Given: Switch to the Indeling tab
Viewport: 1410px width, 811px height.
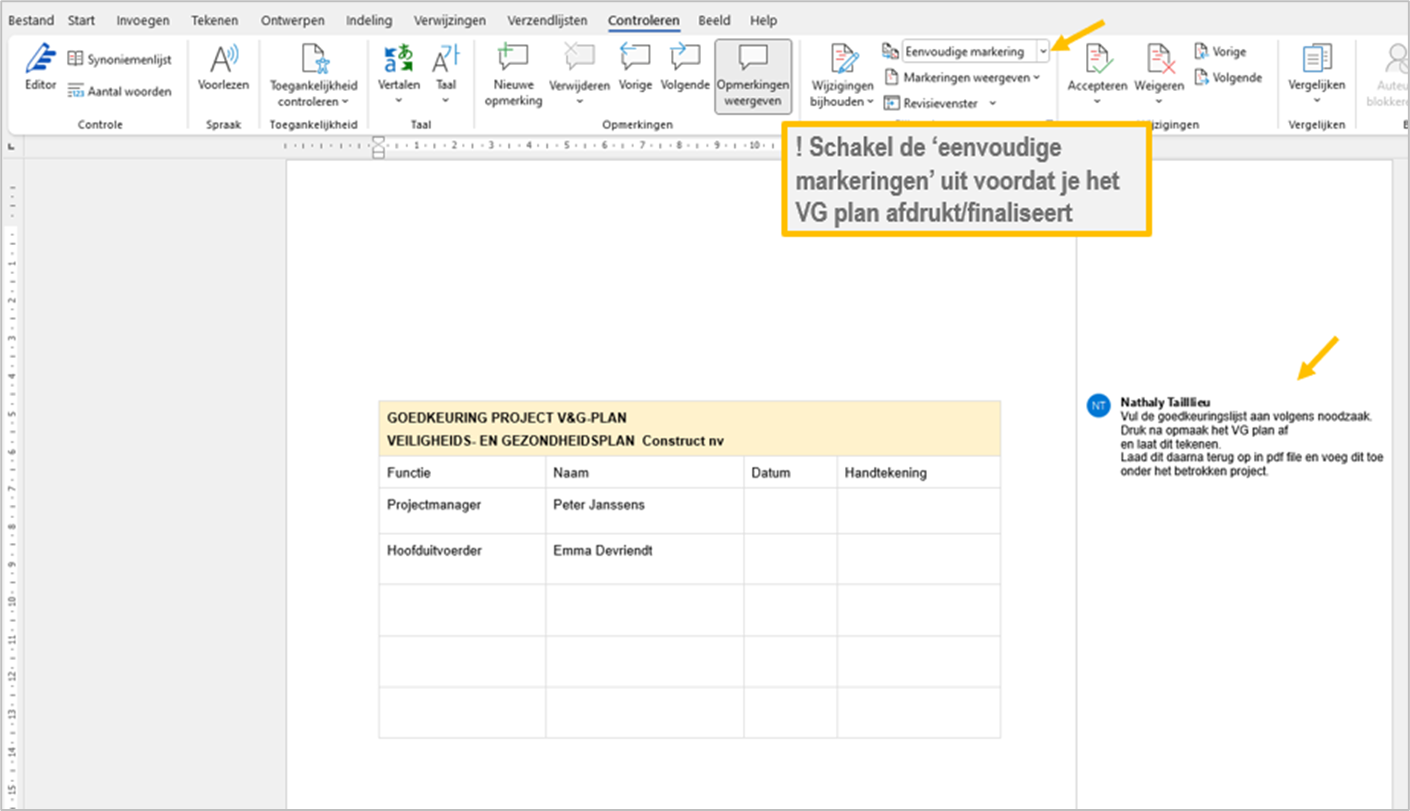Looking at the screenshot, I should (369, 20).
